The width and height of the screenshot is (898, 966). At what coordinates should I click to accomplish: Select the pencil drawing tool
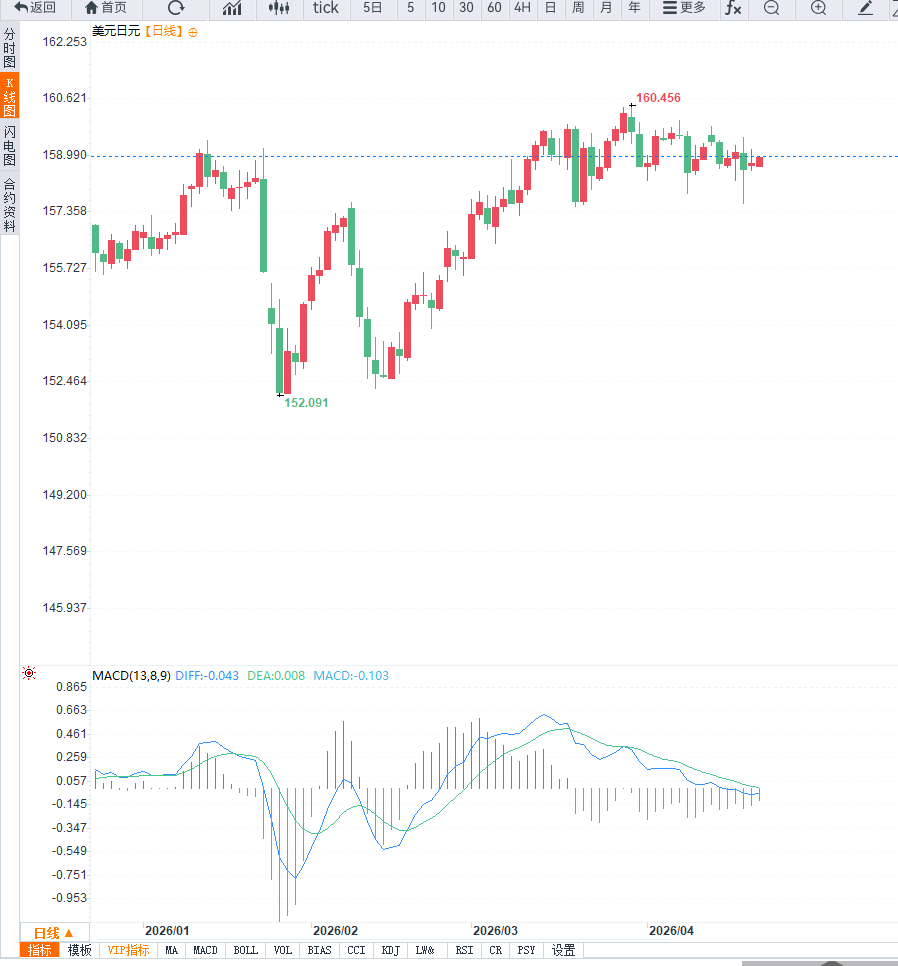866,8
